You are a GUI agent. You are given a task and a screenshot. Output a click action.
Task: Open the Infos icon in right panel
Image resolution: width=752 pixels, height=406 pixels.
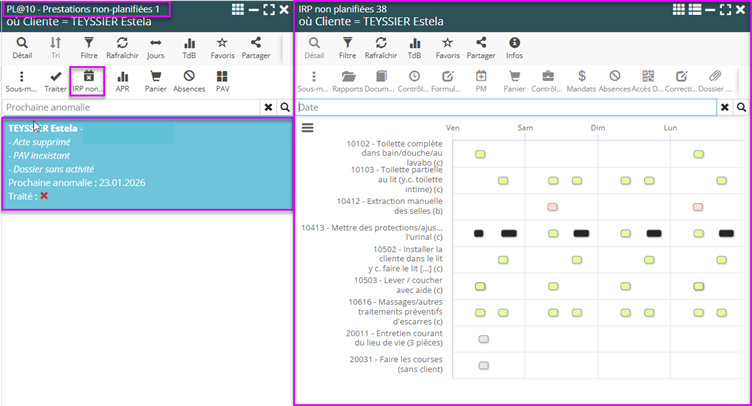[515, 48]
